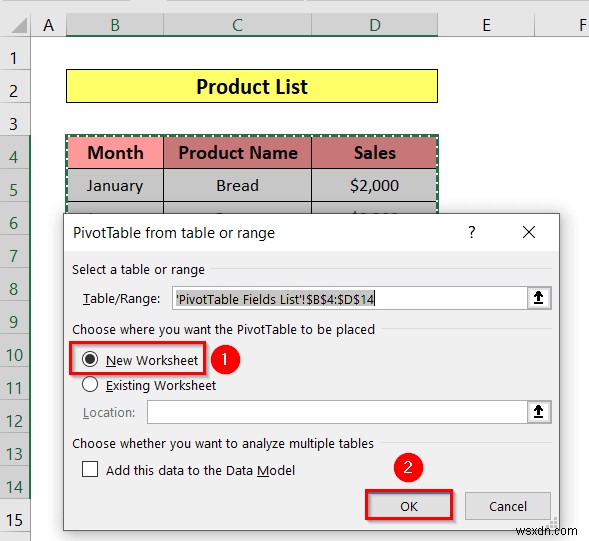Select column A header

[48, 25]
